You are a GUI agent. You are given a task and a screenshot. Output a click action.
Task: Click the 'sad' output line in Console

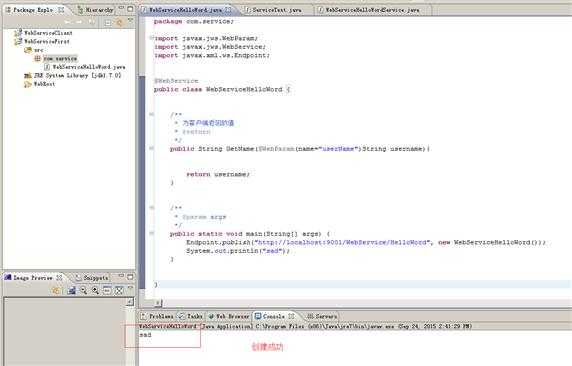145,335
